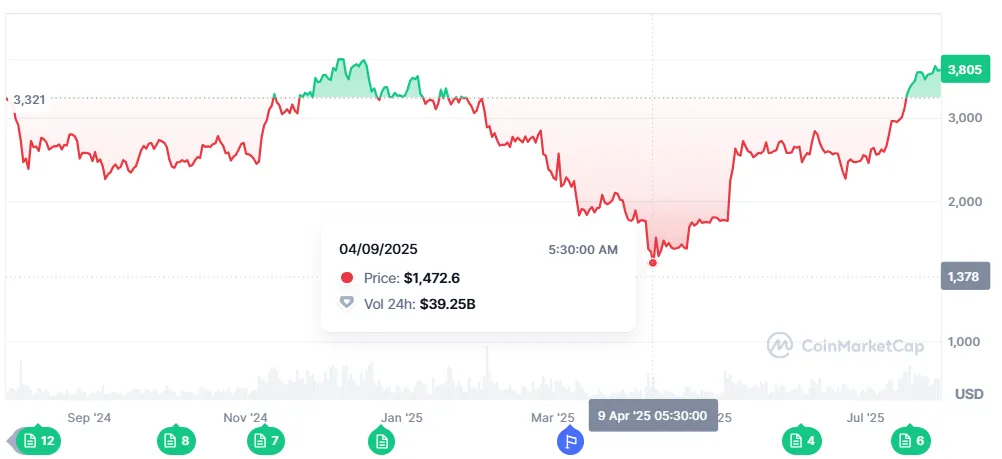Open the news marker labeled 4

click(x=801, y=440)
